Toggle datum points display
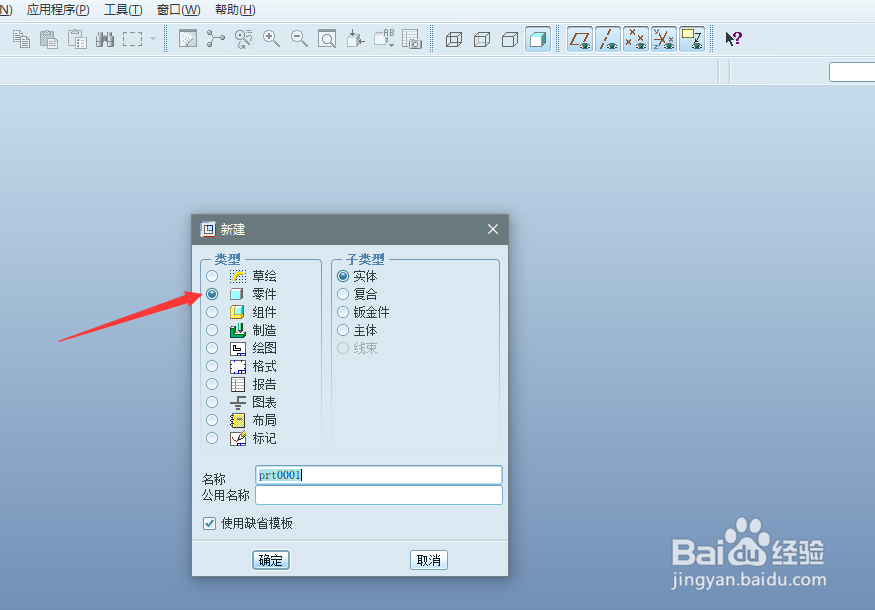 click(x=636, y=39)
